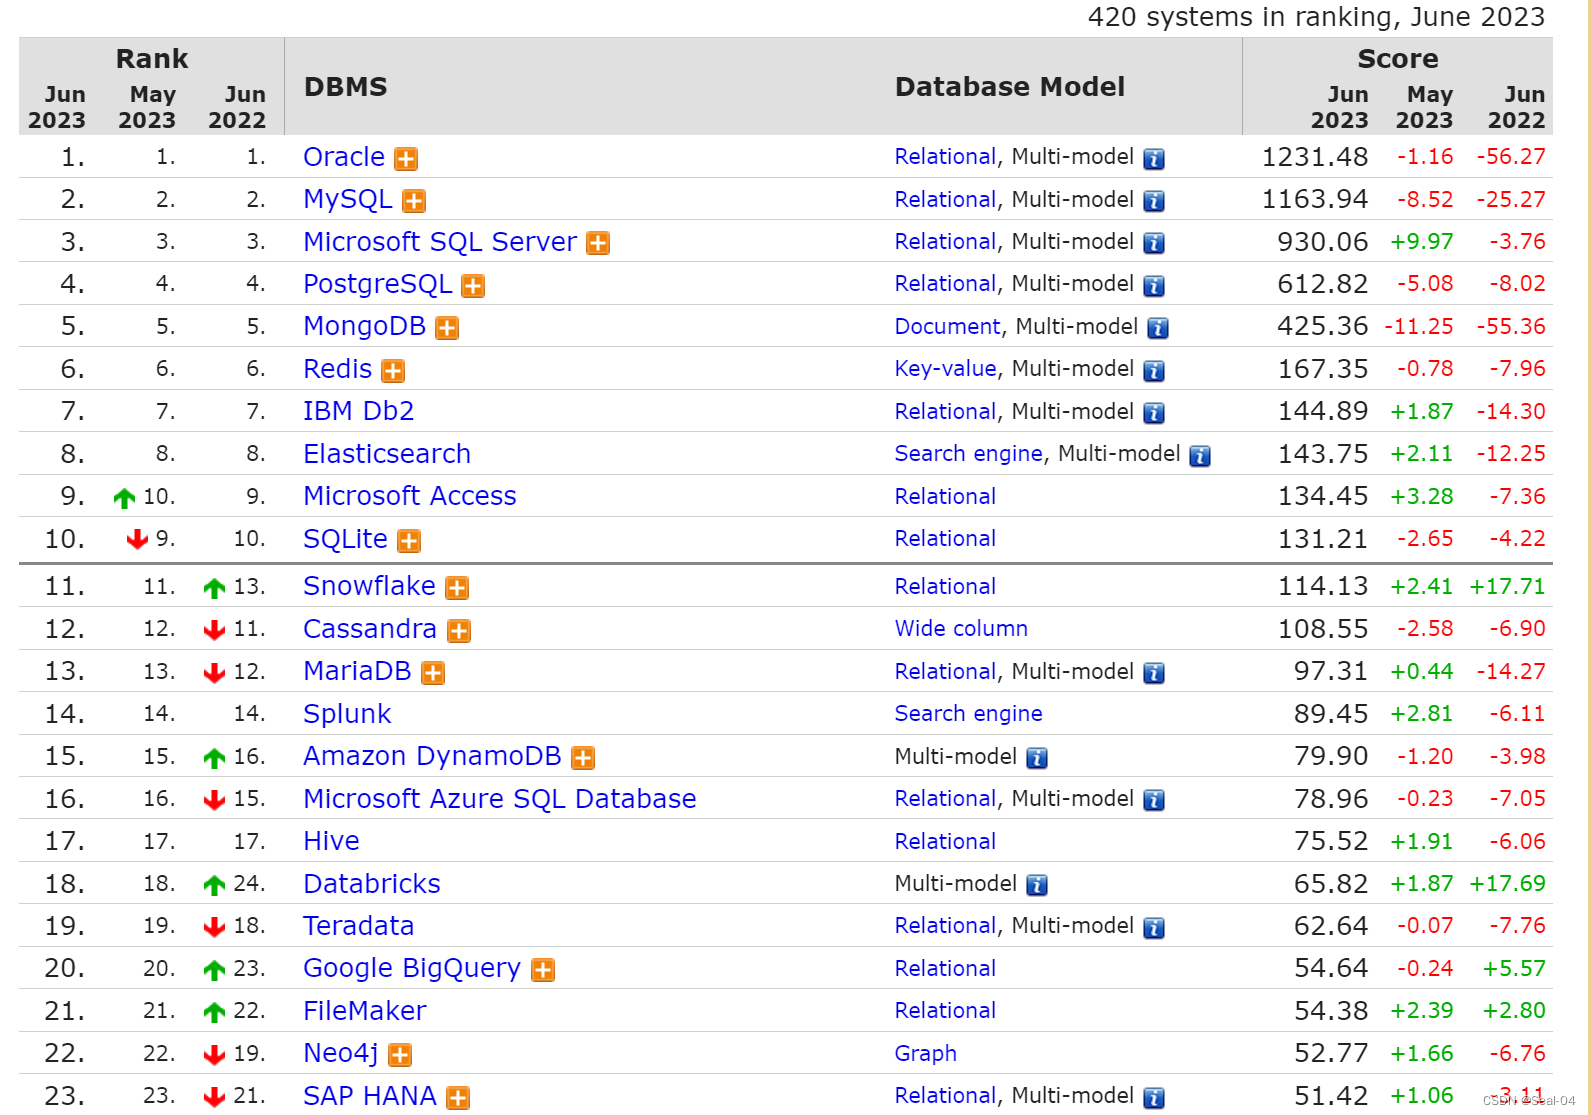Click the info icon in Teradata's row

point(1154,928)
